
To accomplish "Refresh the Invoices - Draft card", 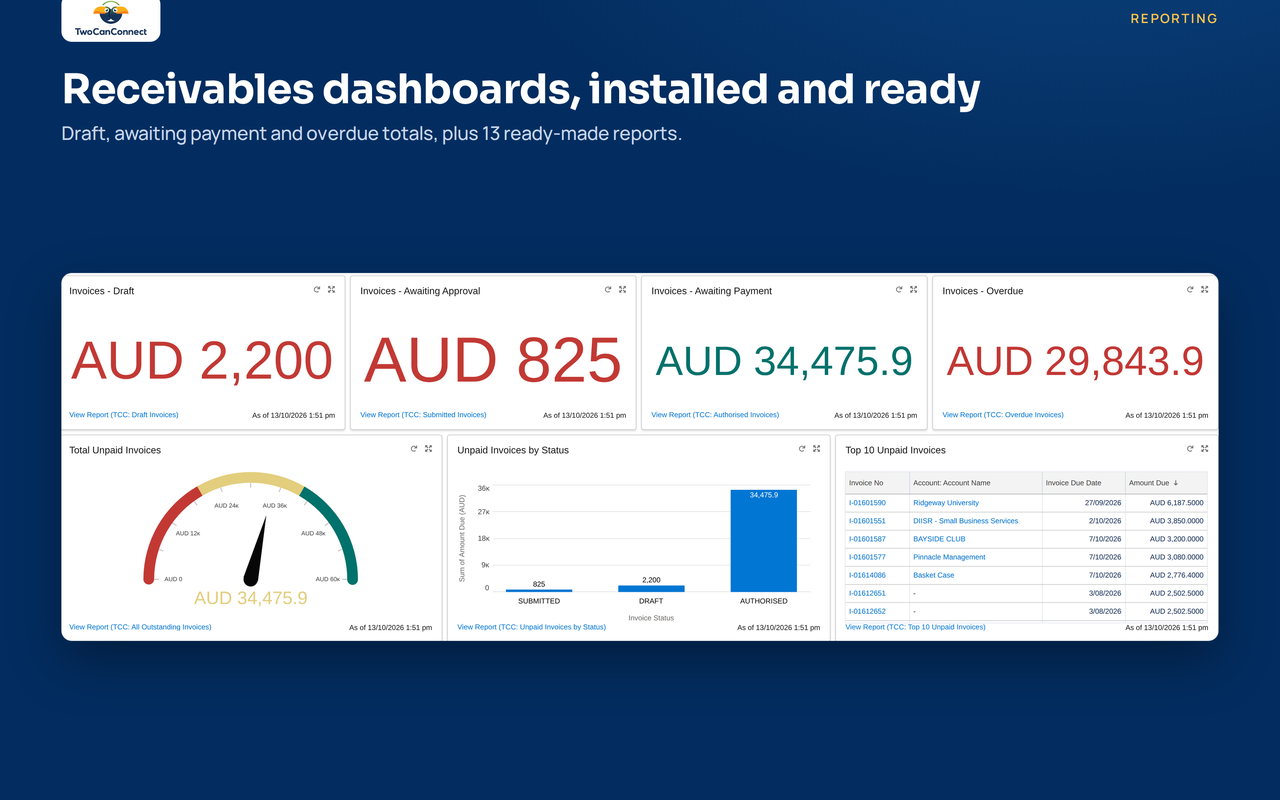I will [x=317, y=289].
